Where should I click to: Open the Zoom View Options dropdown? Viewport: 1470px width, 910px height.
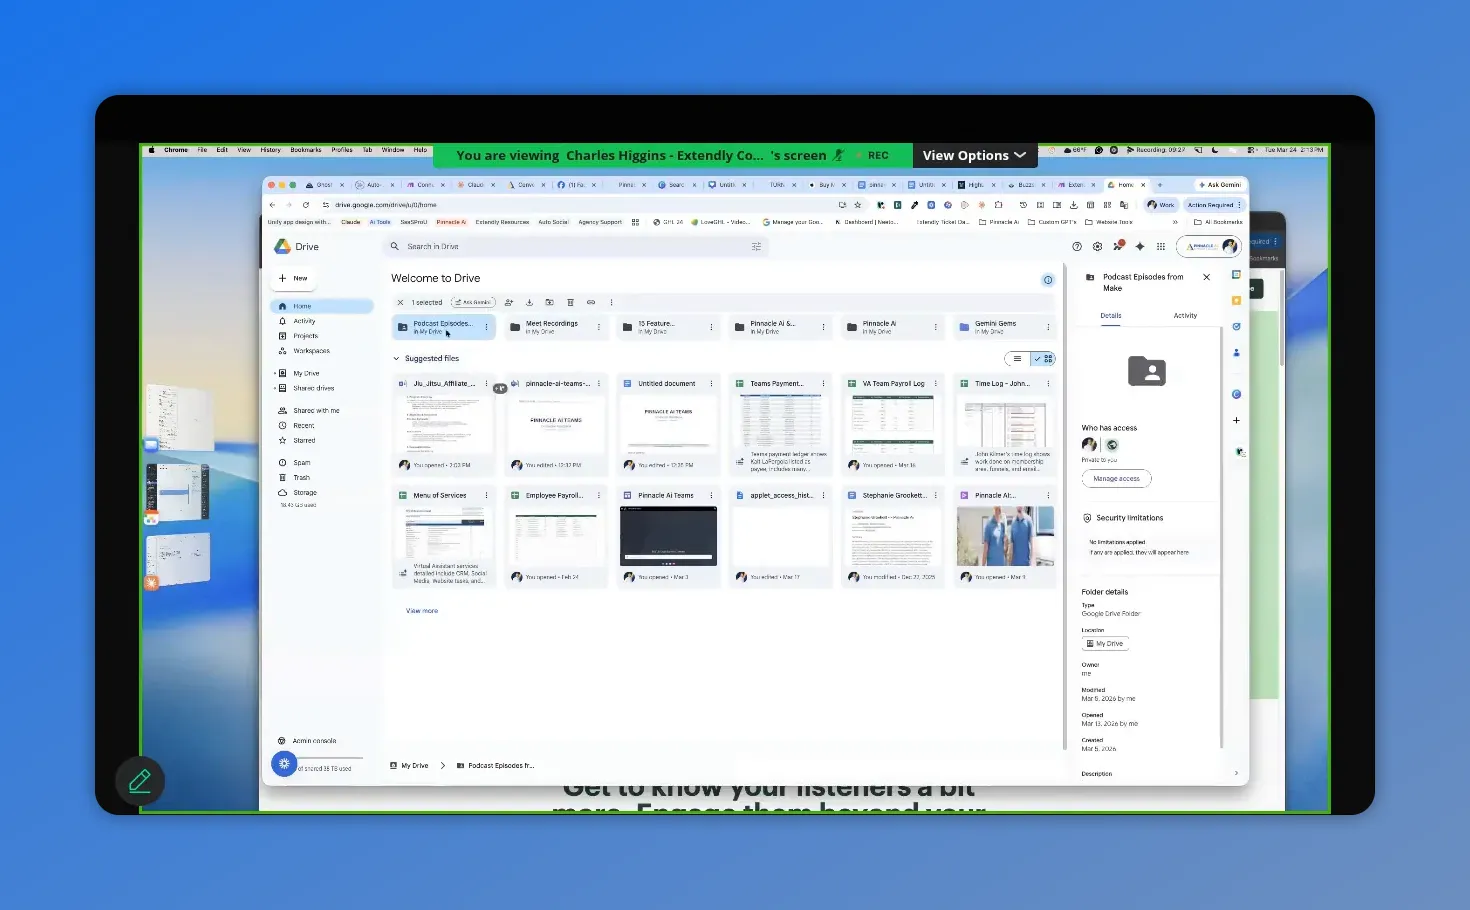[972, 155]
